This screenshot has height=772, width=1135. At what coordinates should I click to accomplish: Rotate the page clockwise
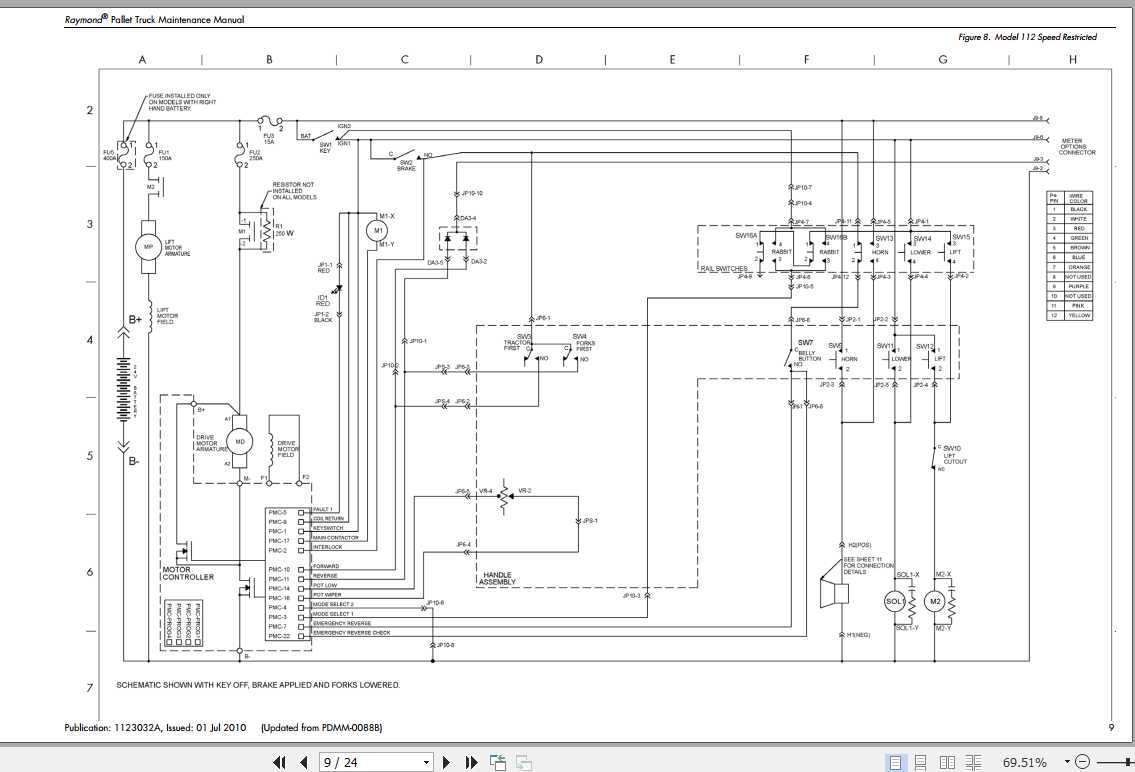point(522,762)
